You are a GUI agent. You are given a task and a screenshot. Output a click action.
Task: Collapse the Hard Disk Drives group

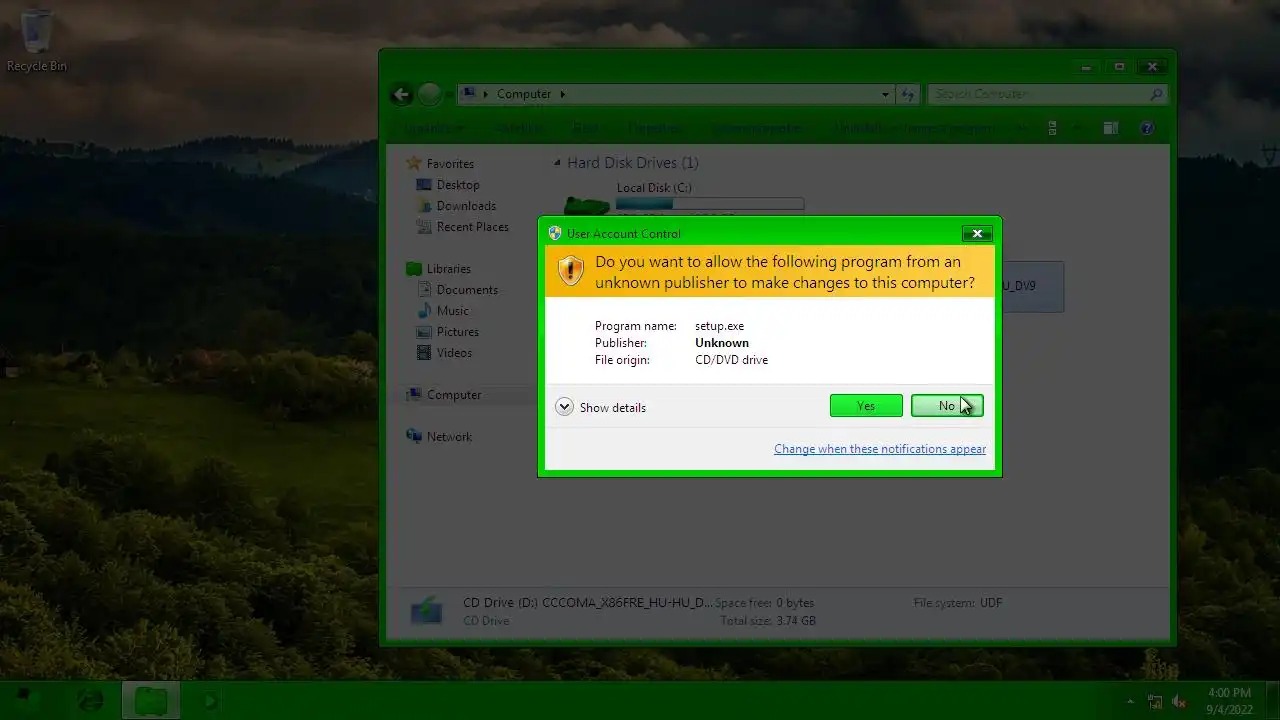click(x=558, y=163)
